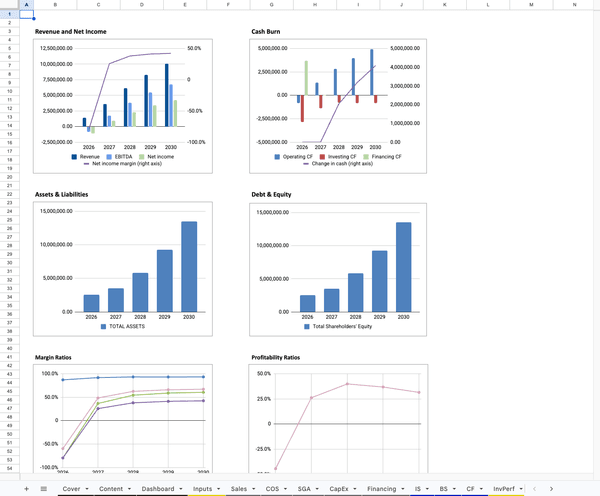Open the all sheets list icon
600x496 pixels.
tap(43, 488)
